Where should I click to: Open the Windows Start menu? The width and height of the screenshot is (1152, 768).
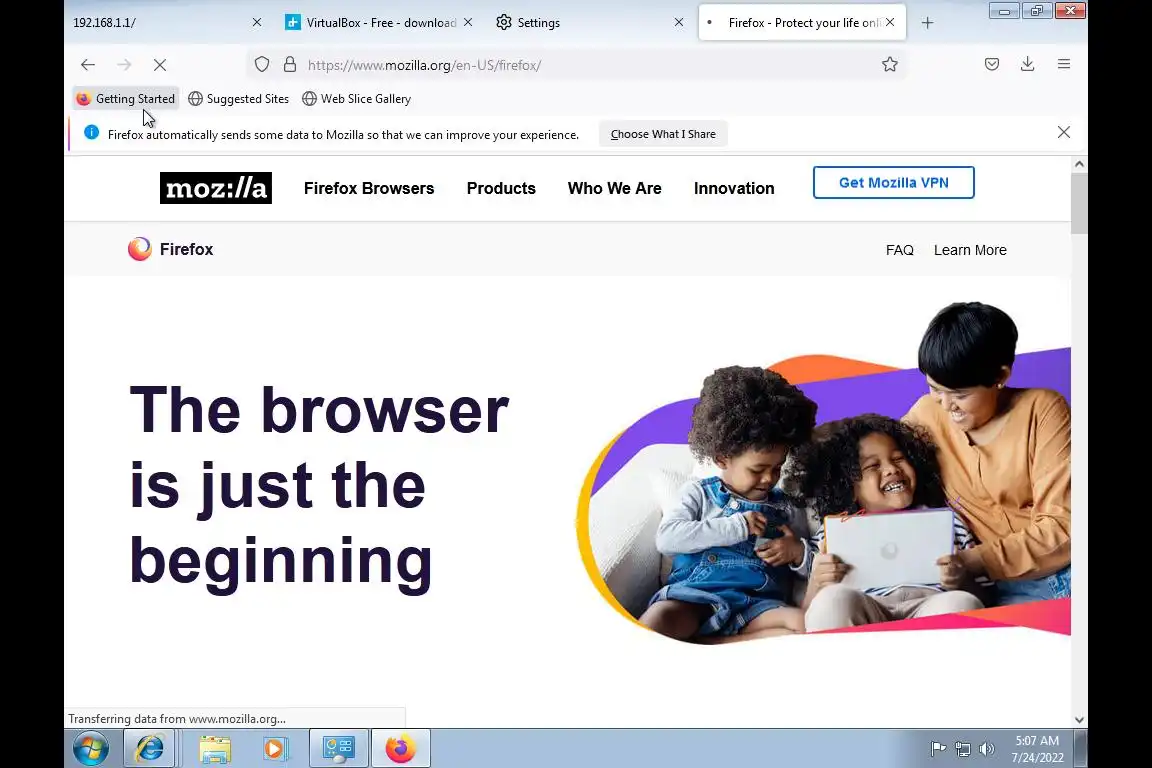pyautogui.click(x=91, y=749)
